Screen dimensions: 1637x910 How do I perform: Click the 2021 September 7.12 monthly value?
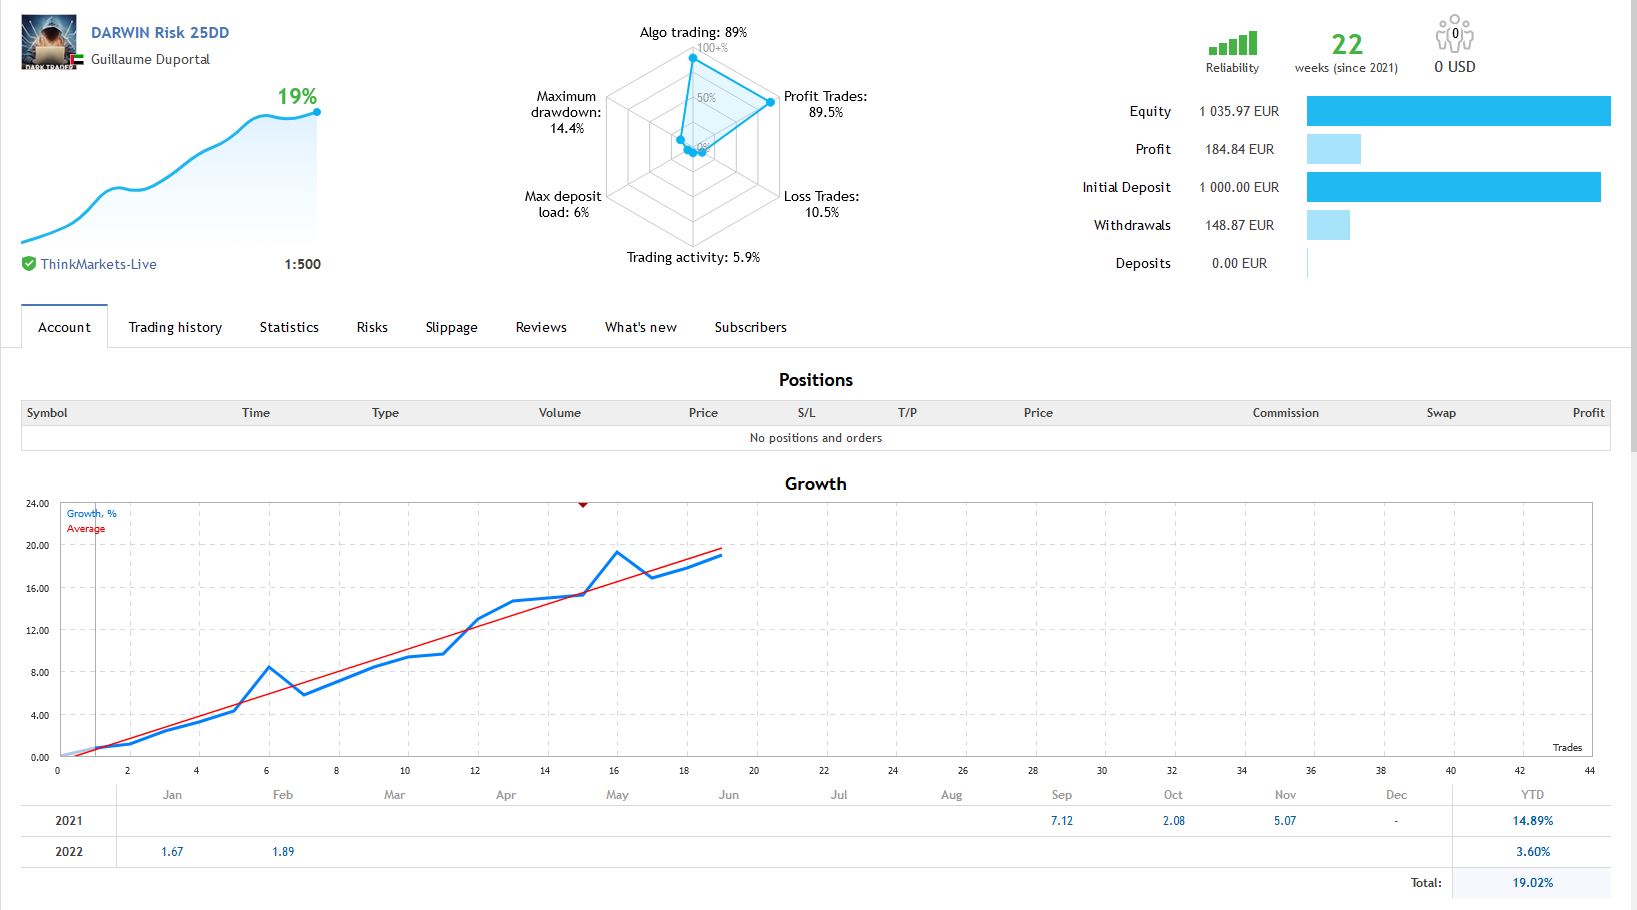[x=1061, y=821]
